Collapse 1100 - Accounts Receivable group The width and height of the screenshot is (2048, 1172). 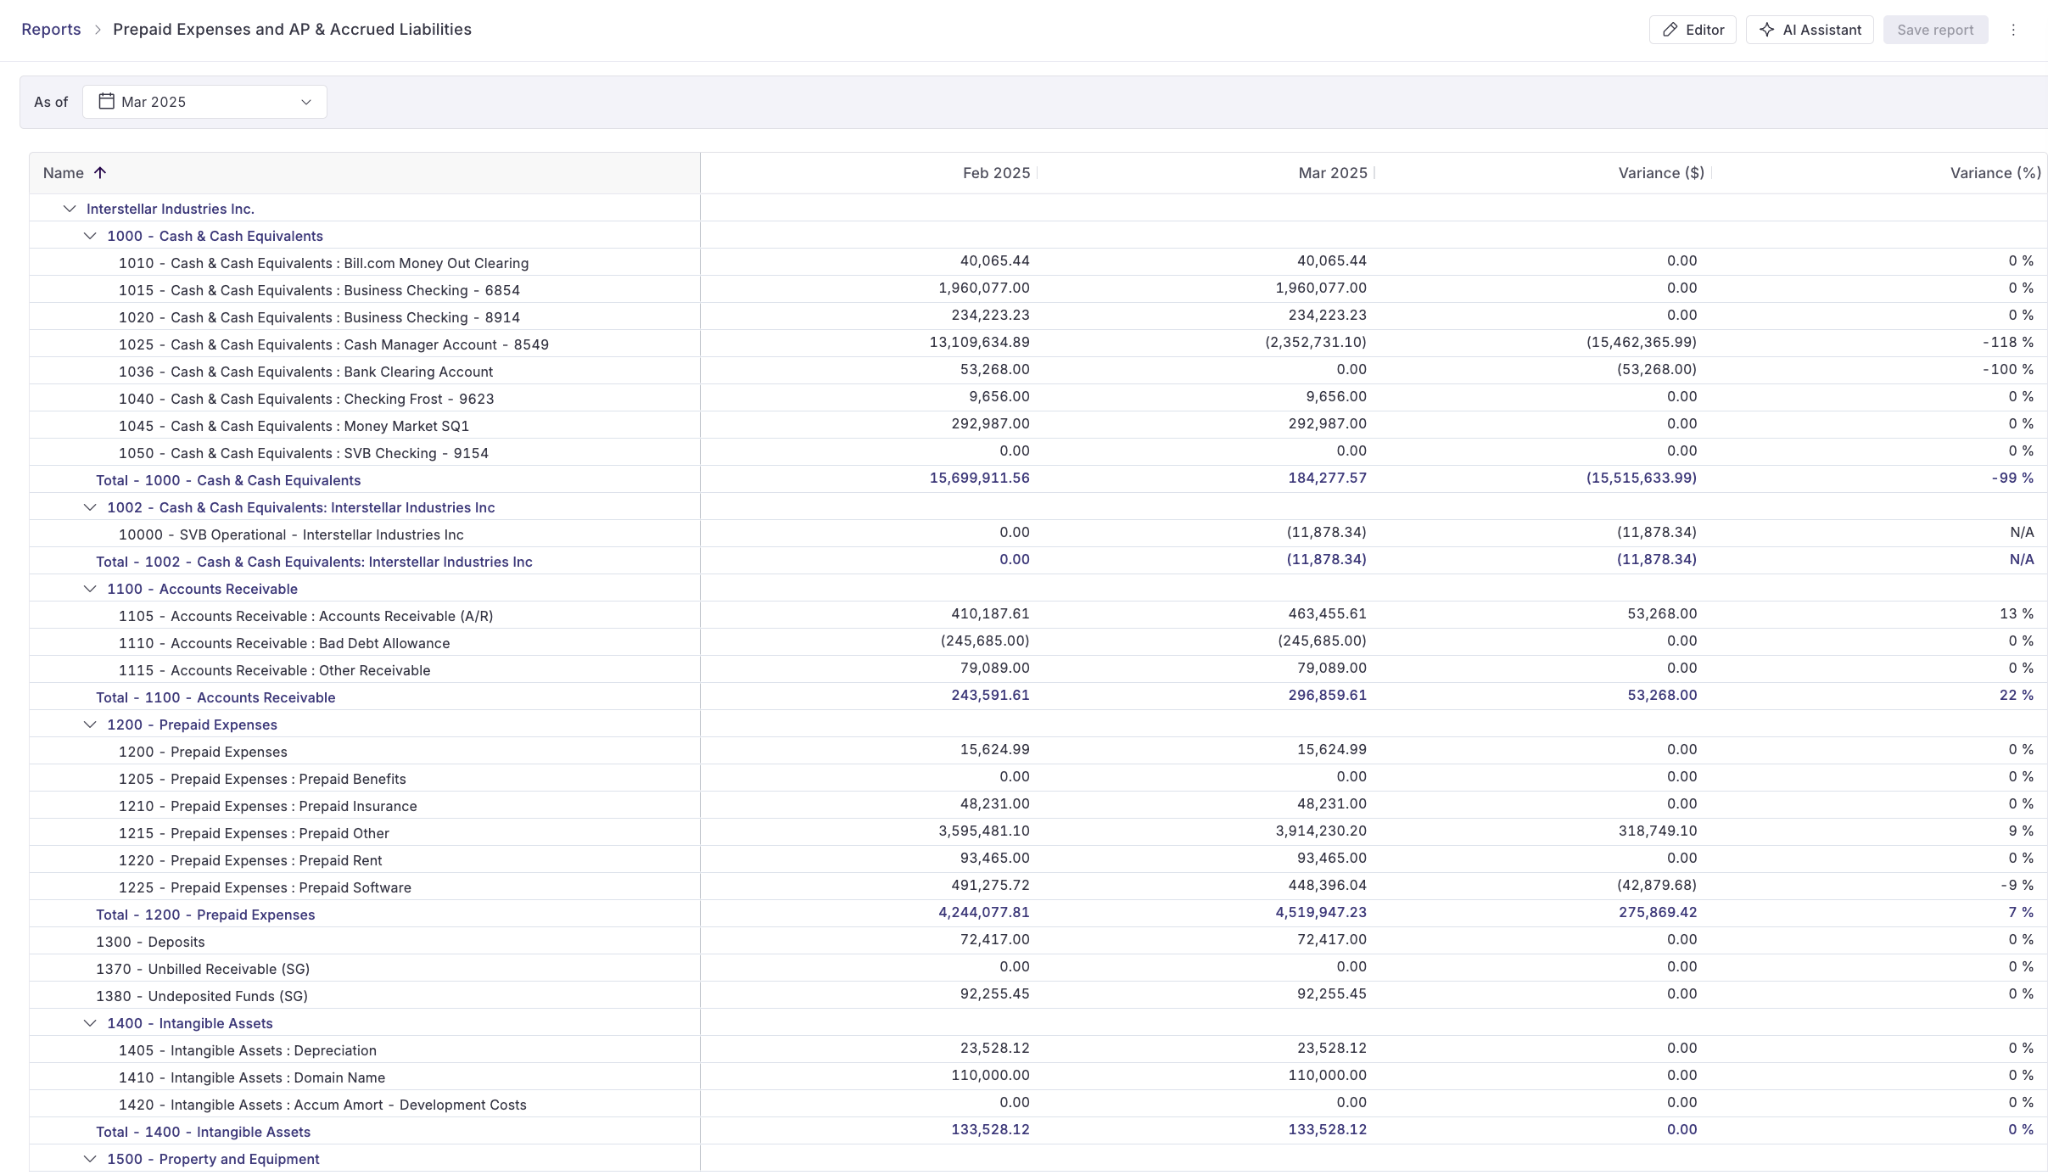[90, 589]
